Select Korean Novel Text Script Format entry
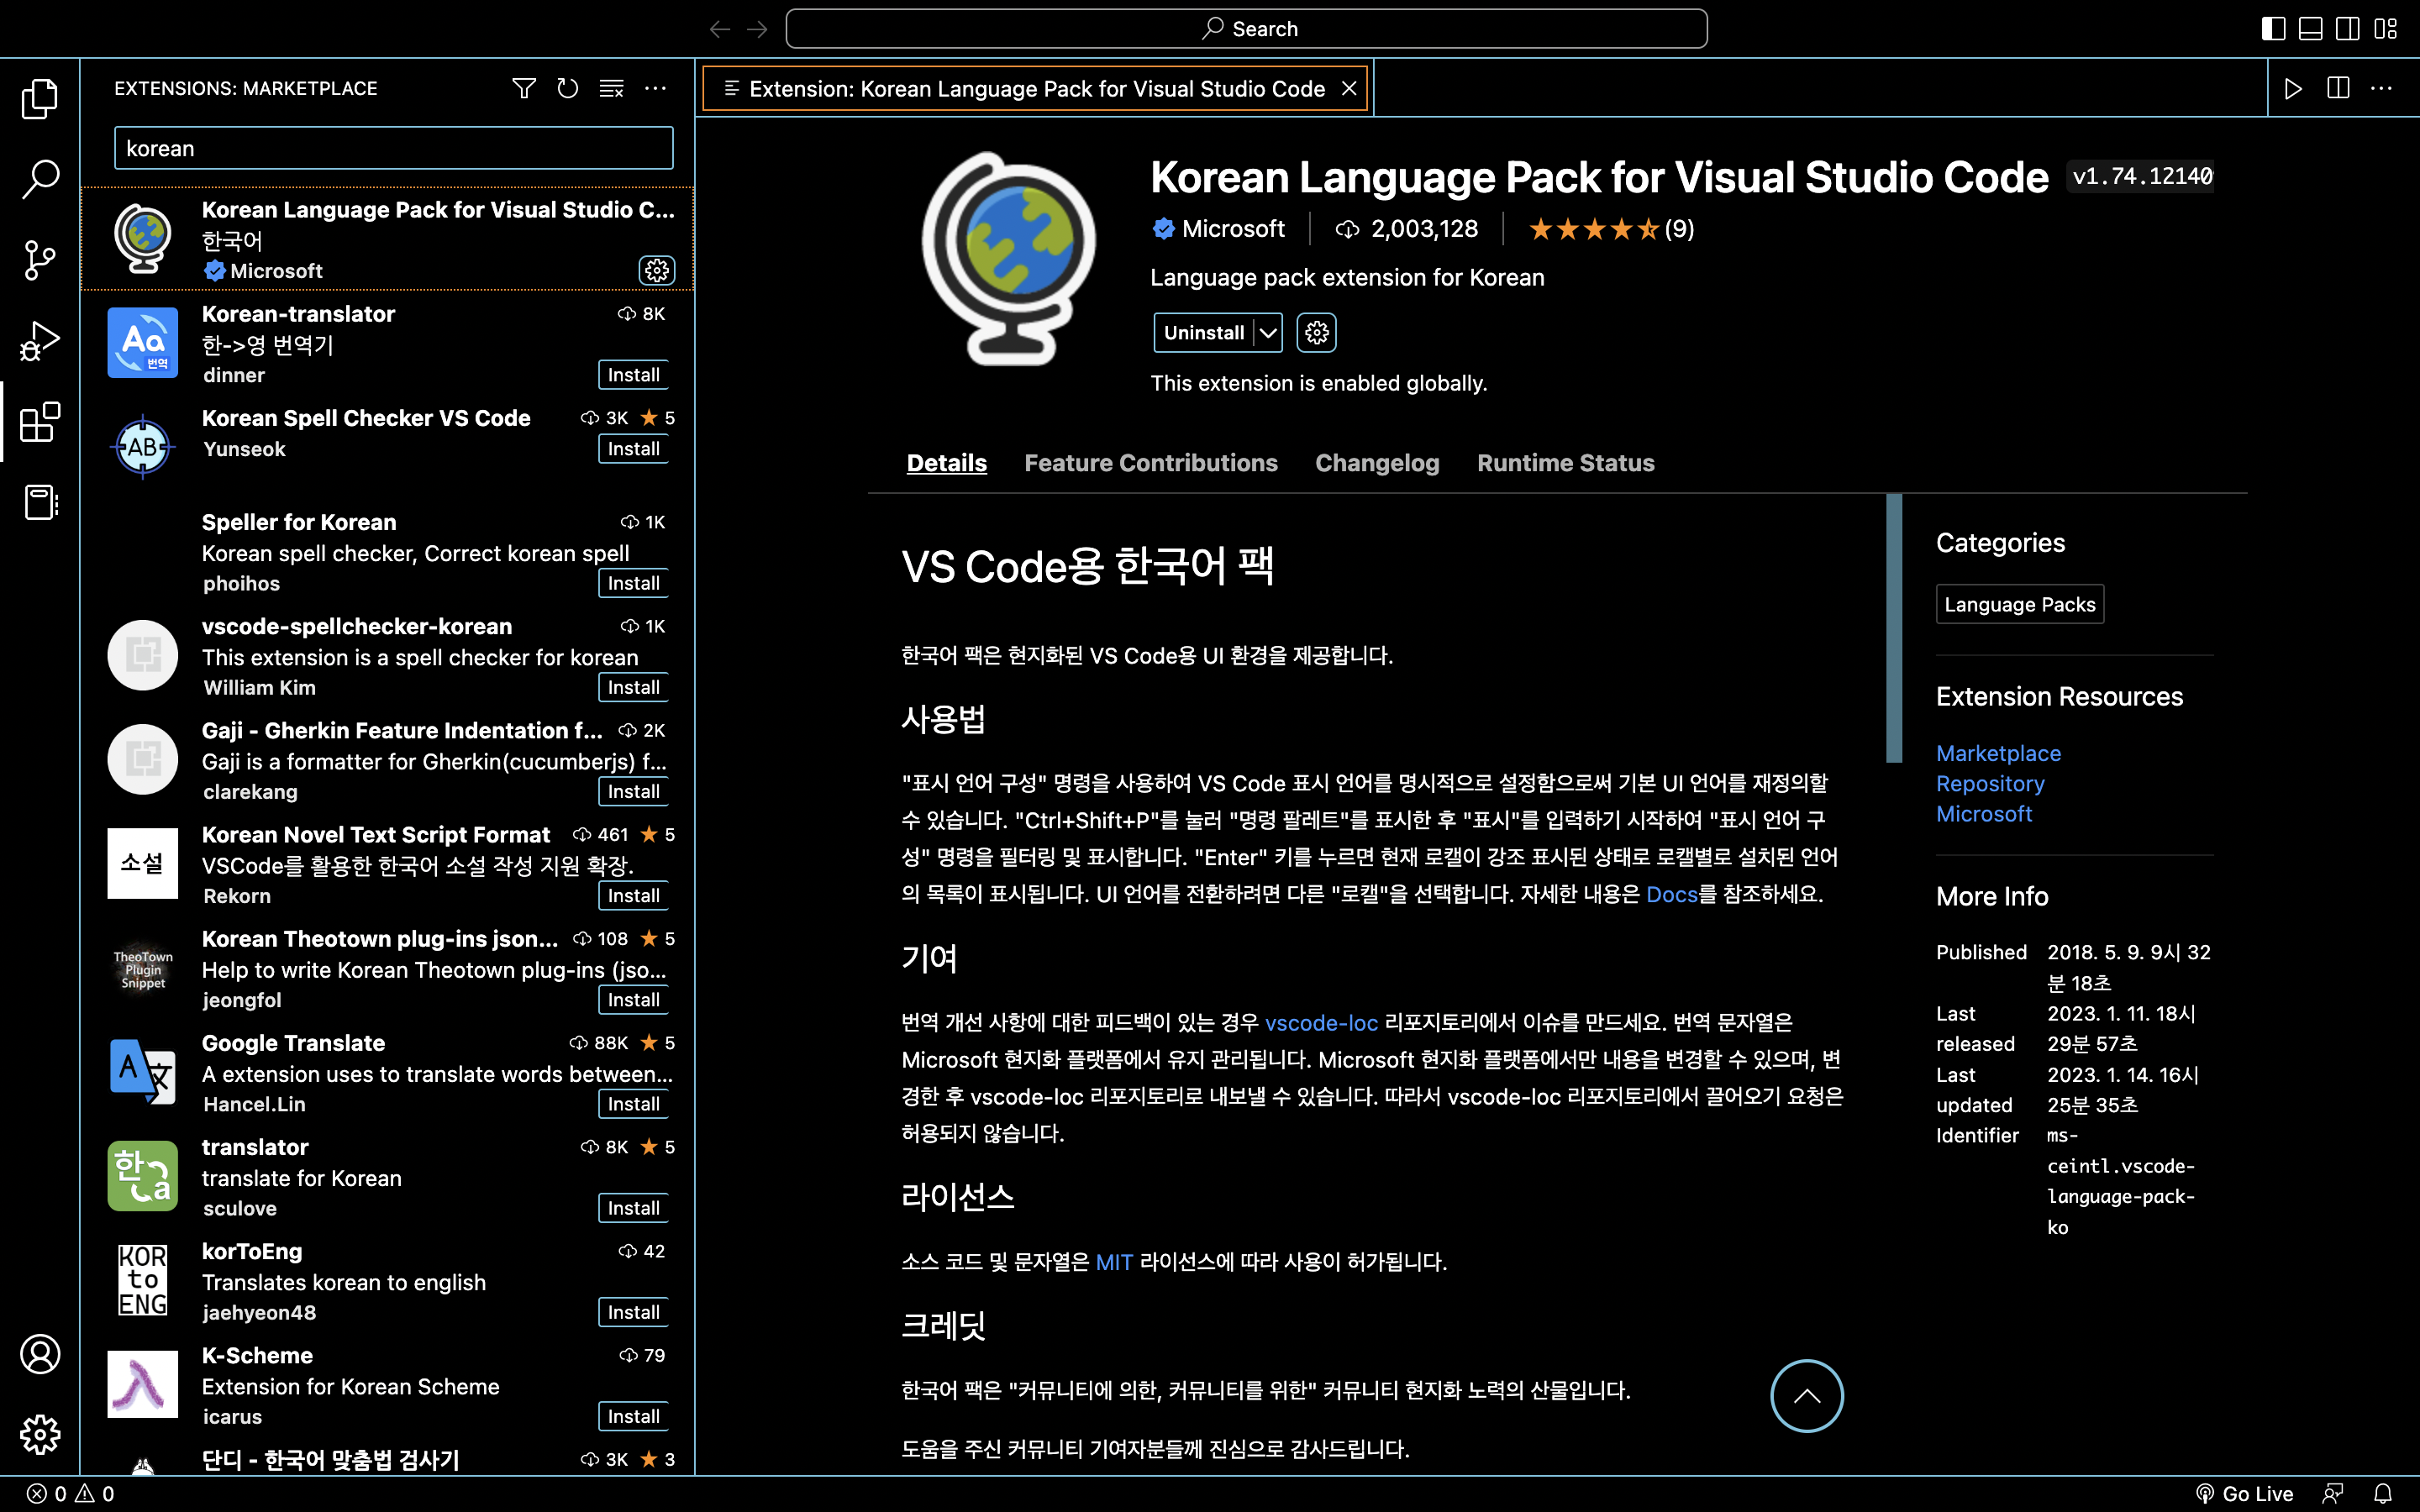Screen dimensions: 2420x1512 coord(387,865)
